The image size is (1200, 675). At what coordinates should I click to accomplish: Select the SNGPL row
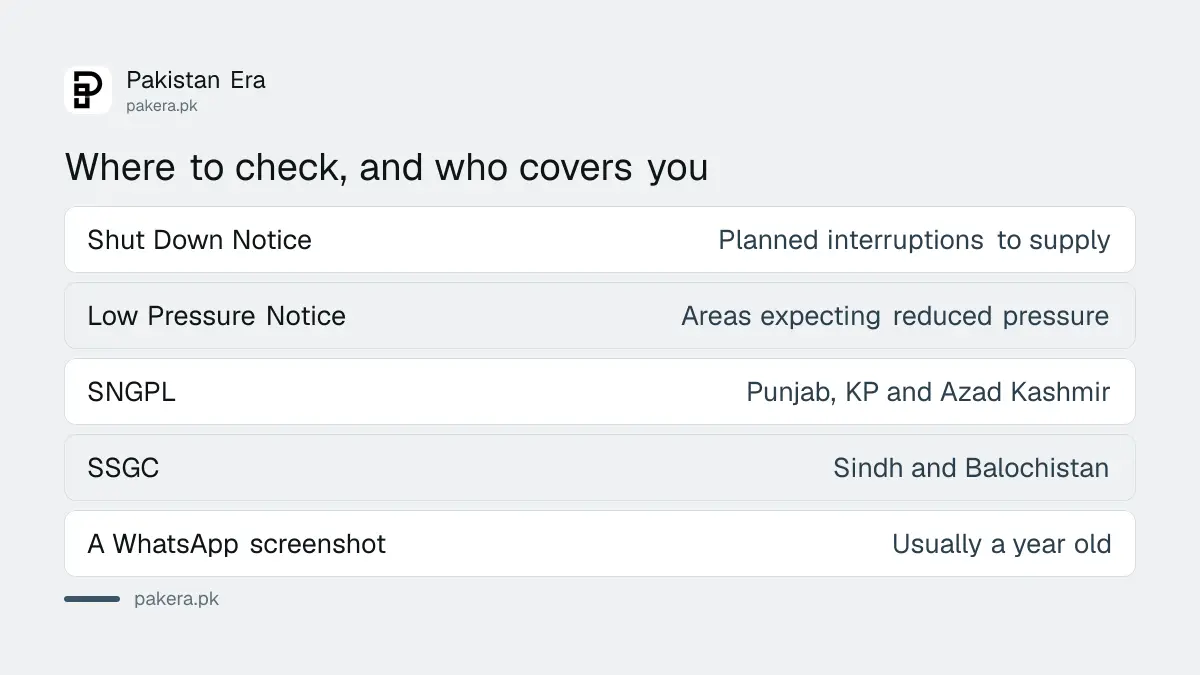pyautogui.click(x=600, y=392)
